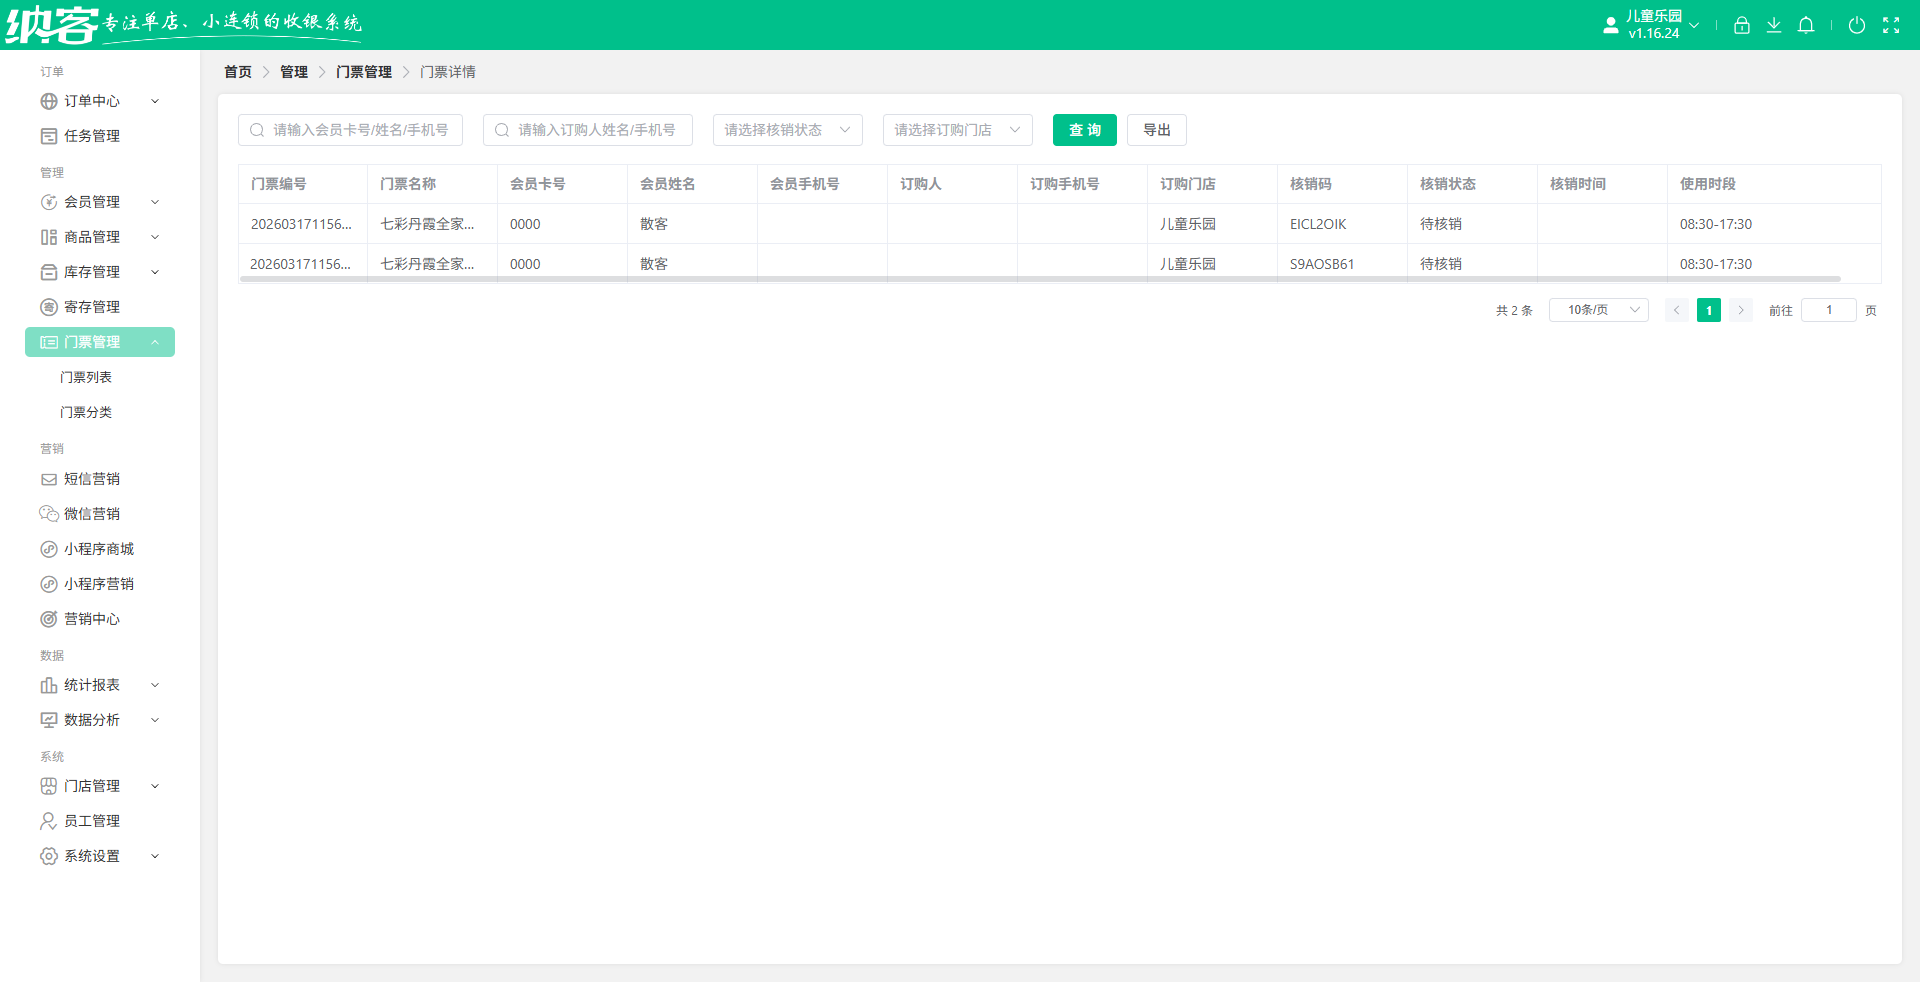Navigate to 首页 breadcrumb link
Screen dimensions: 1920x982
click(x=238, y=71)
